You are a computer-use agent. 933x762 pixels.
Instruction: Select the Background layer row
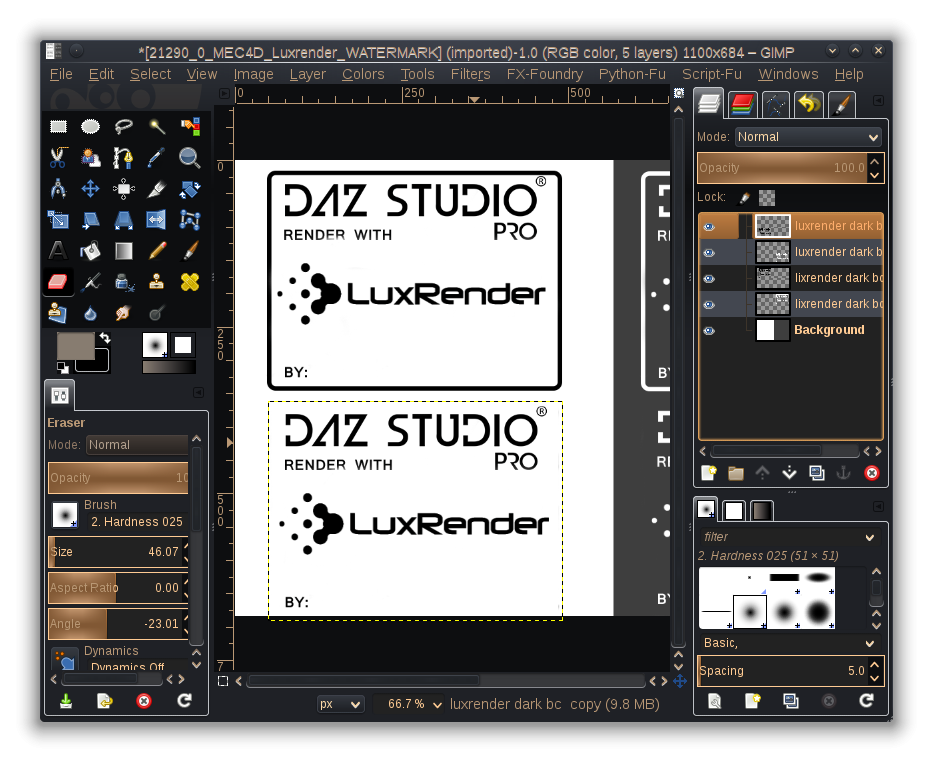pos(791,330)
